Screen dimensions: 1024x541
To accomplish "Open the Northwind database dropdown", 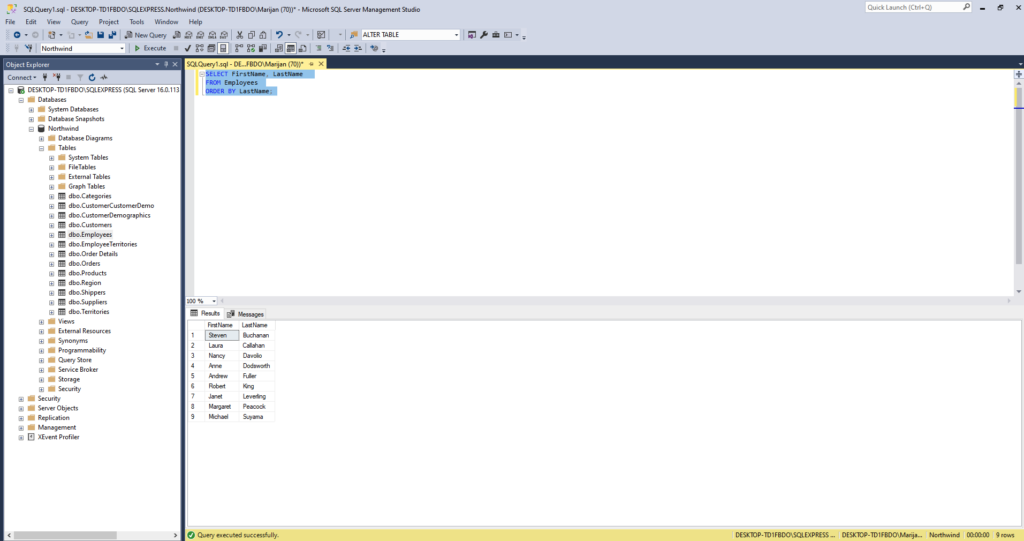I will pos(122,48).
